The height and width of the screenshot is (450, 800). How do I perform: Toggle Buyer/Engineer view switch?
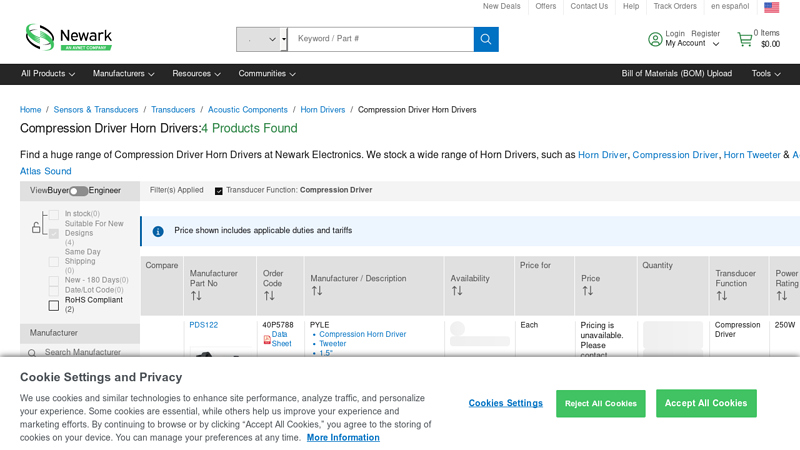click(79, 191)
